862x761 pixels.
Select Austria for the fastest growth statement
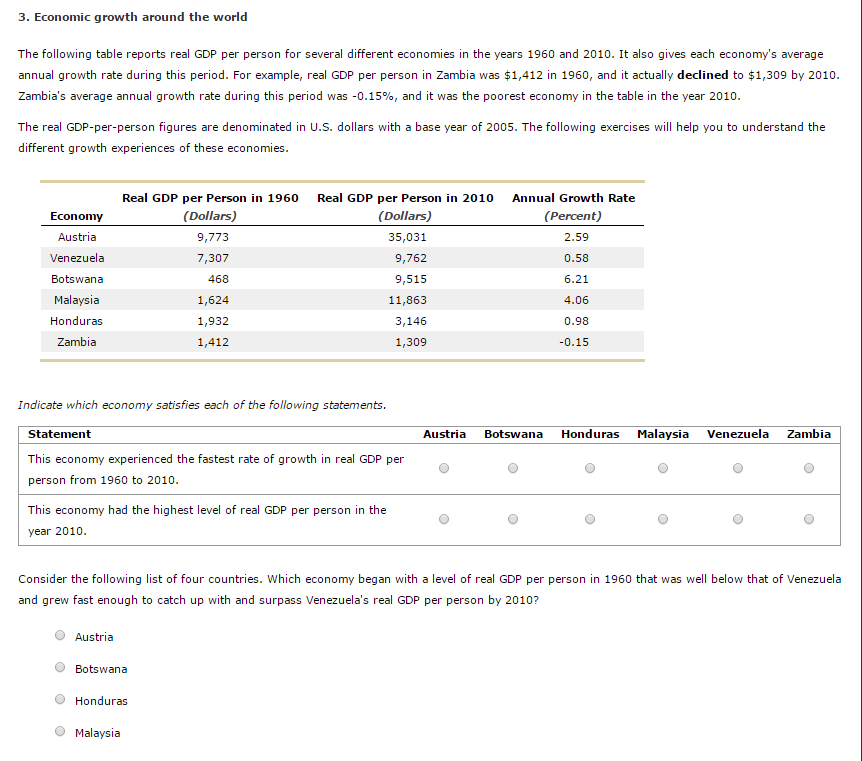[443, 467]
